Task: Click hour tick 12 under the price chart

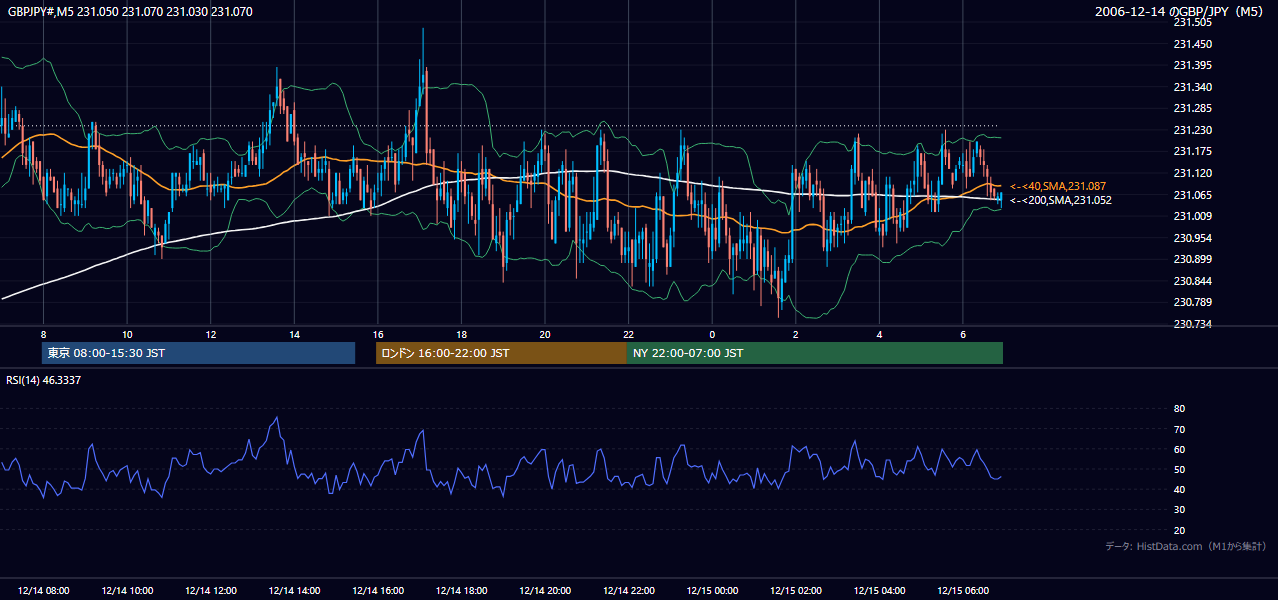Action: click(211, 334)
